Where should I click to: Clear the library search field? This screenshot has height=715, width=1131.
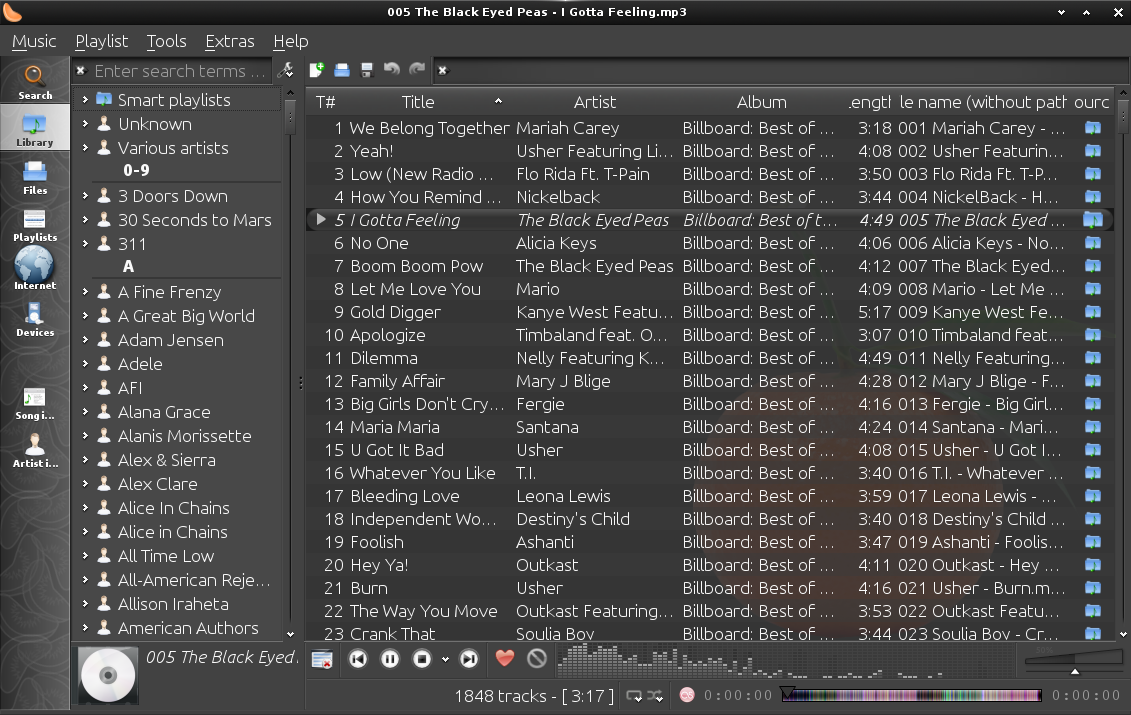pos(81,70)
